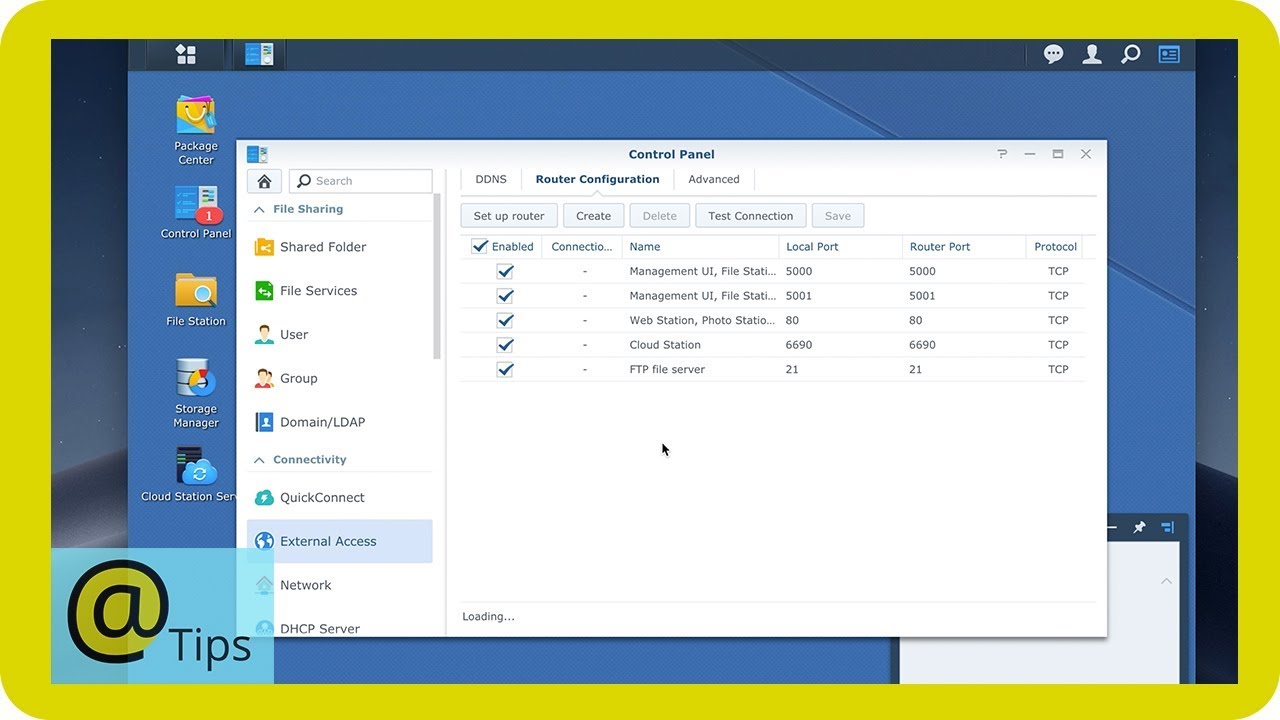This screenshot has width=1280, height=720.
Task: Sort by the Router Port column header
Action: pyautogui.click(x=964, y=246)
